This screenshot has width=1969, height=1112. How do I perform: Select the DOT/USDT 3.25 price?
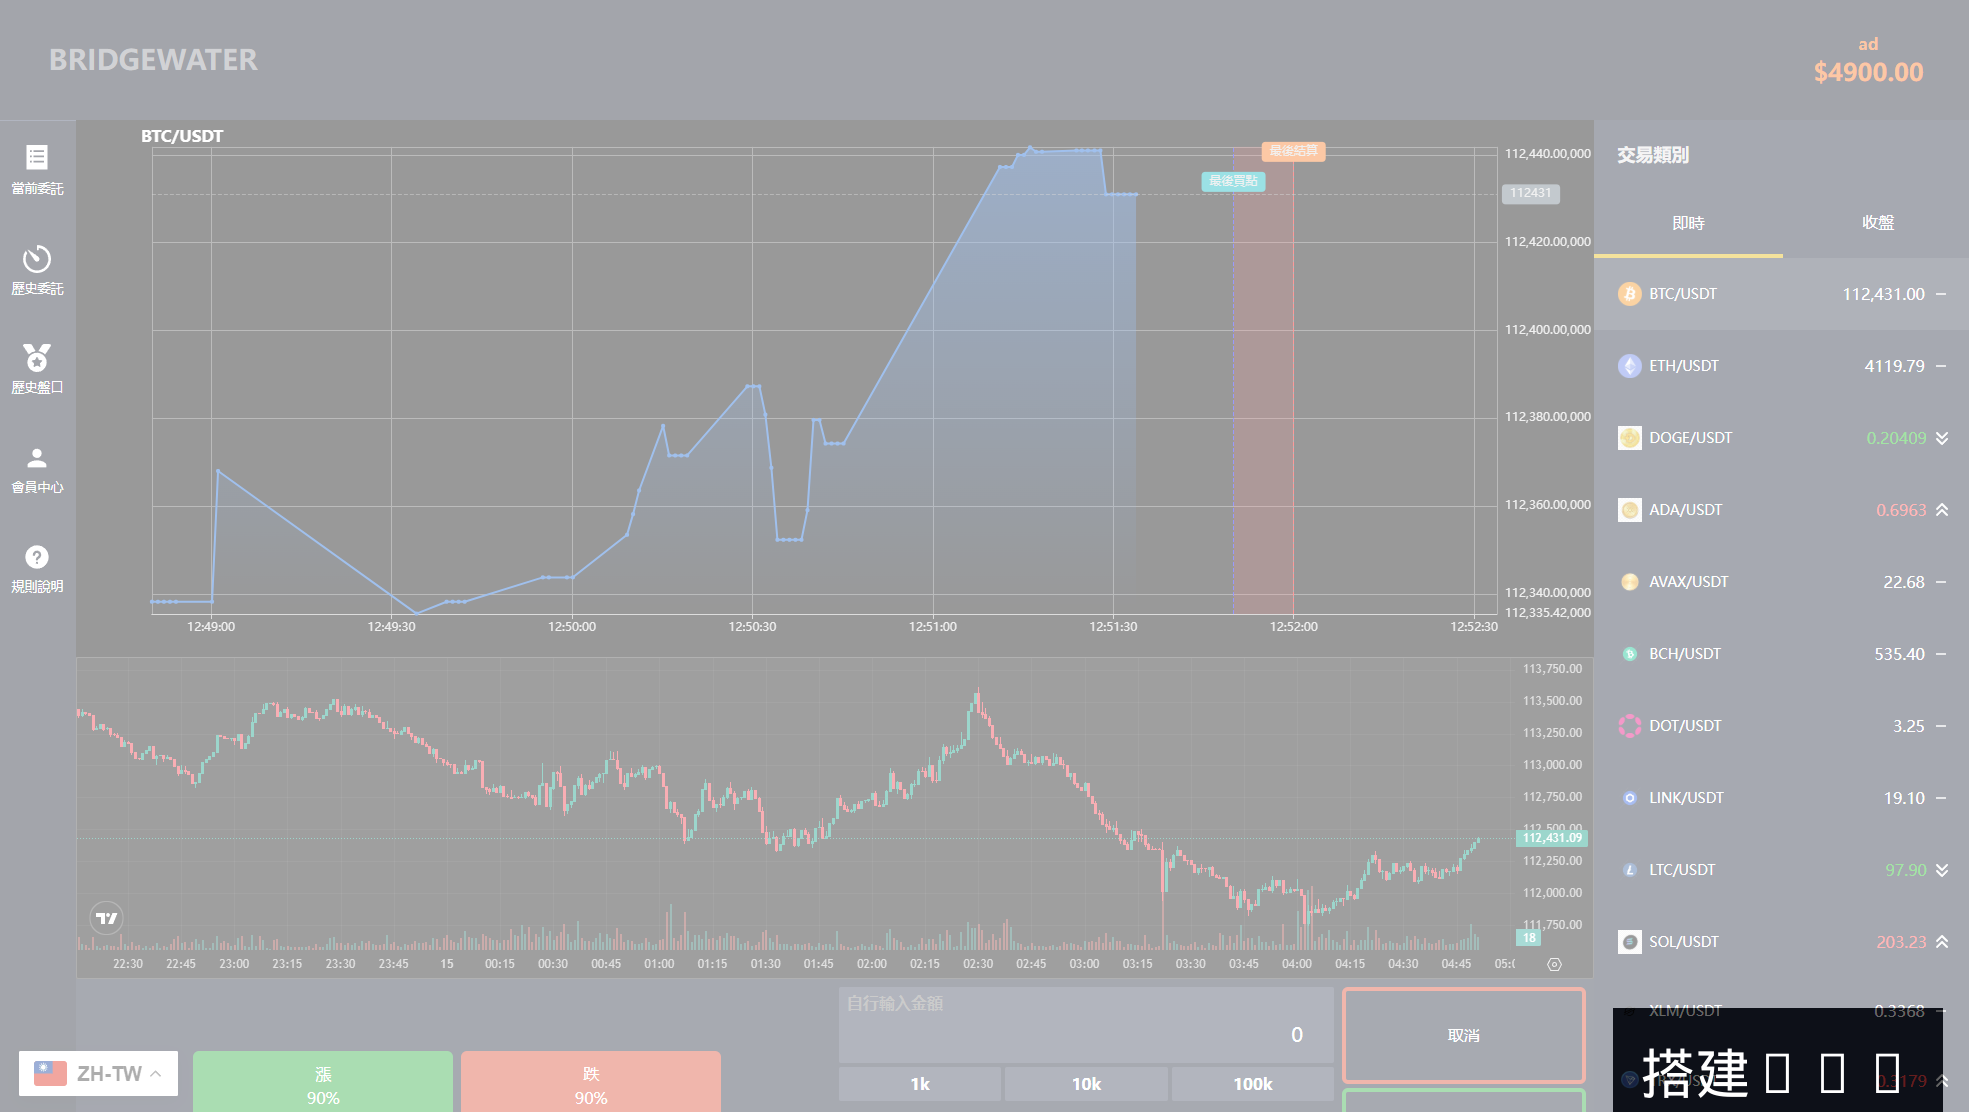[x=1908, y=726]
